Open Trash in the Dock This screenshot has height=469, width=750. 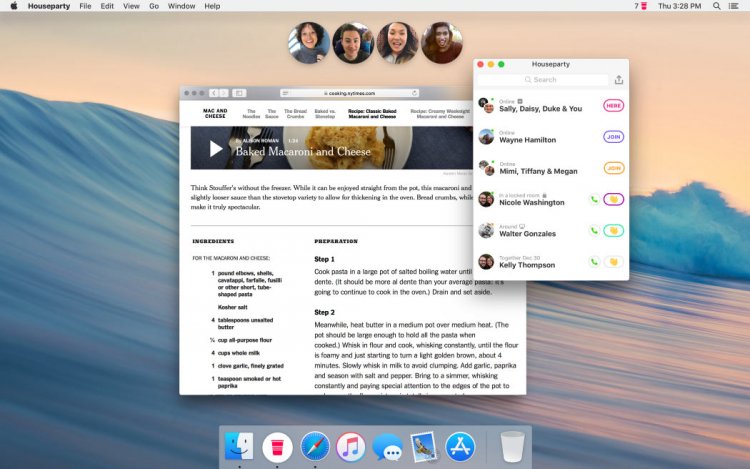click(512, 447)
